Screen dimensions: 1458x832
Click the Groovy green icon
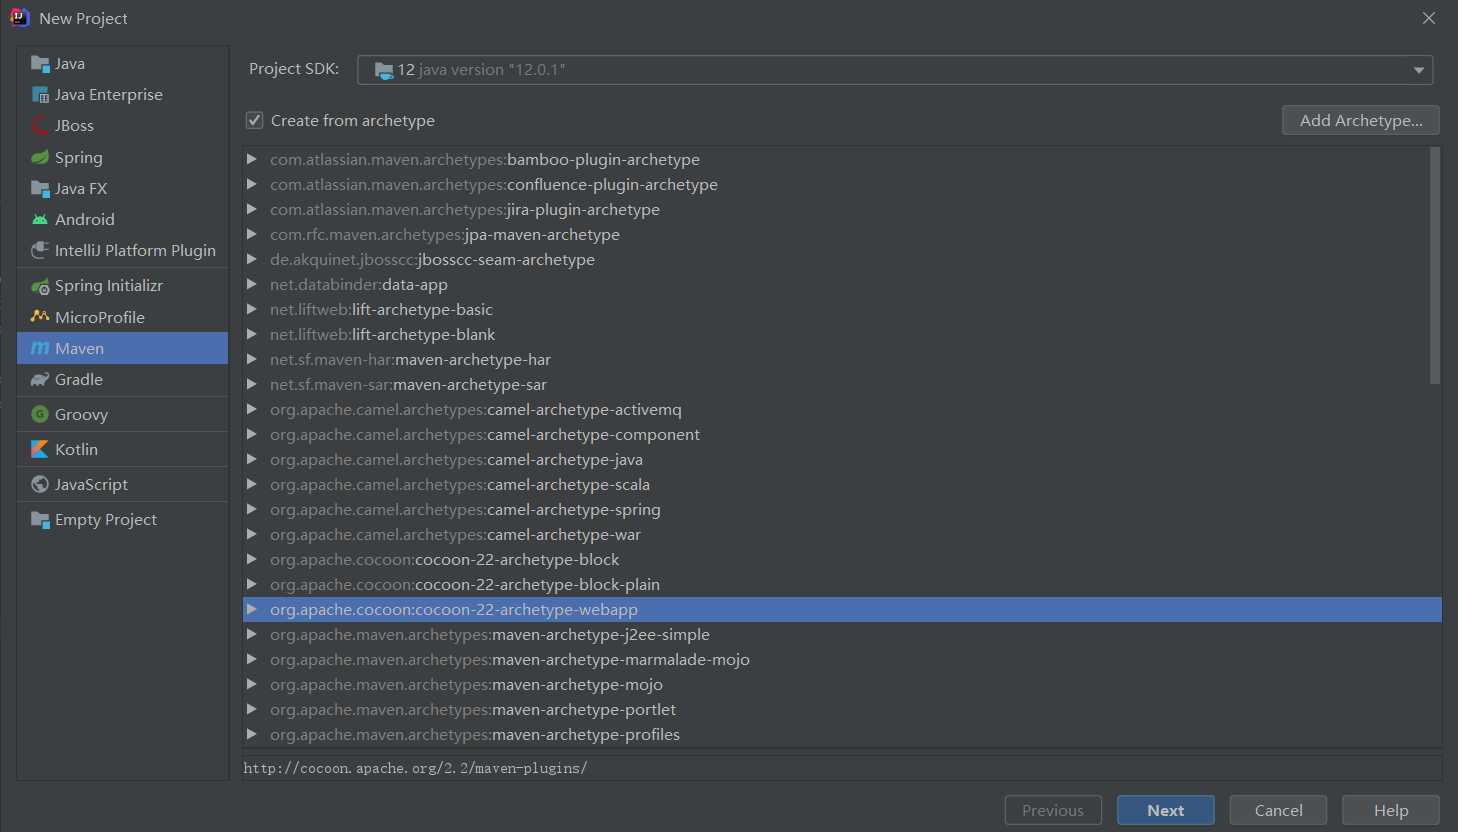click(x=40, y=414)
